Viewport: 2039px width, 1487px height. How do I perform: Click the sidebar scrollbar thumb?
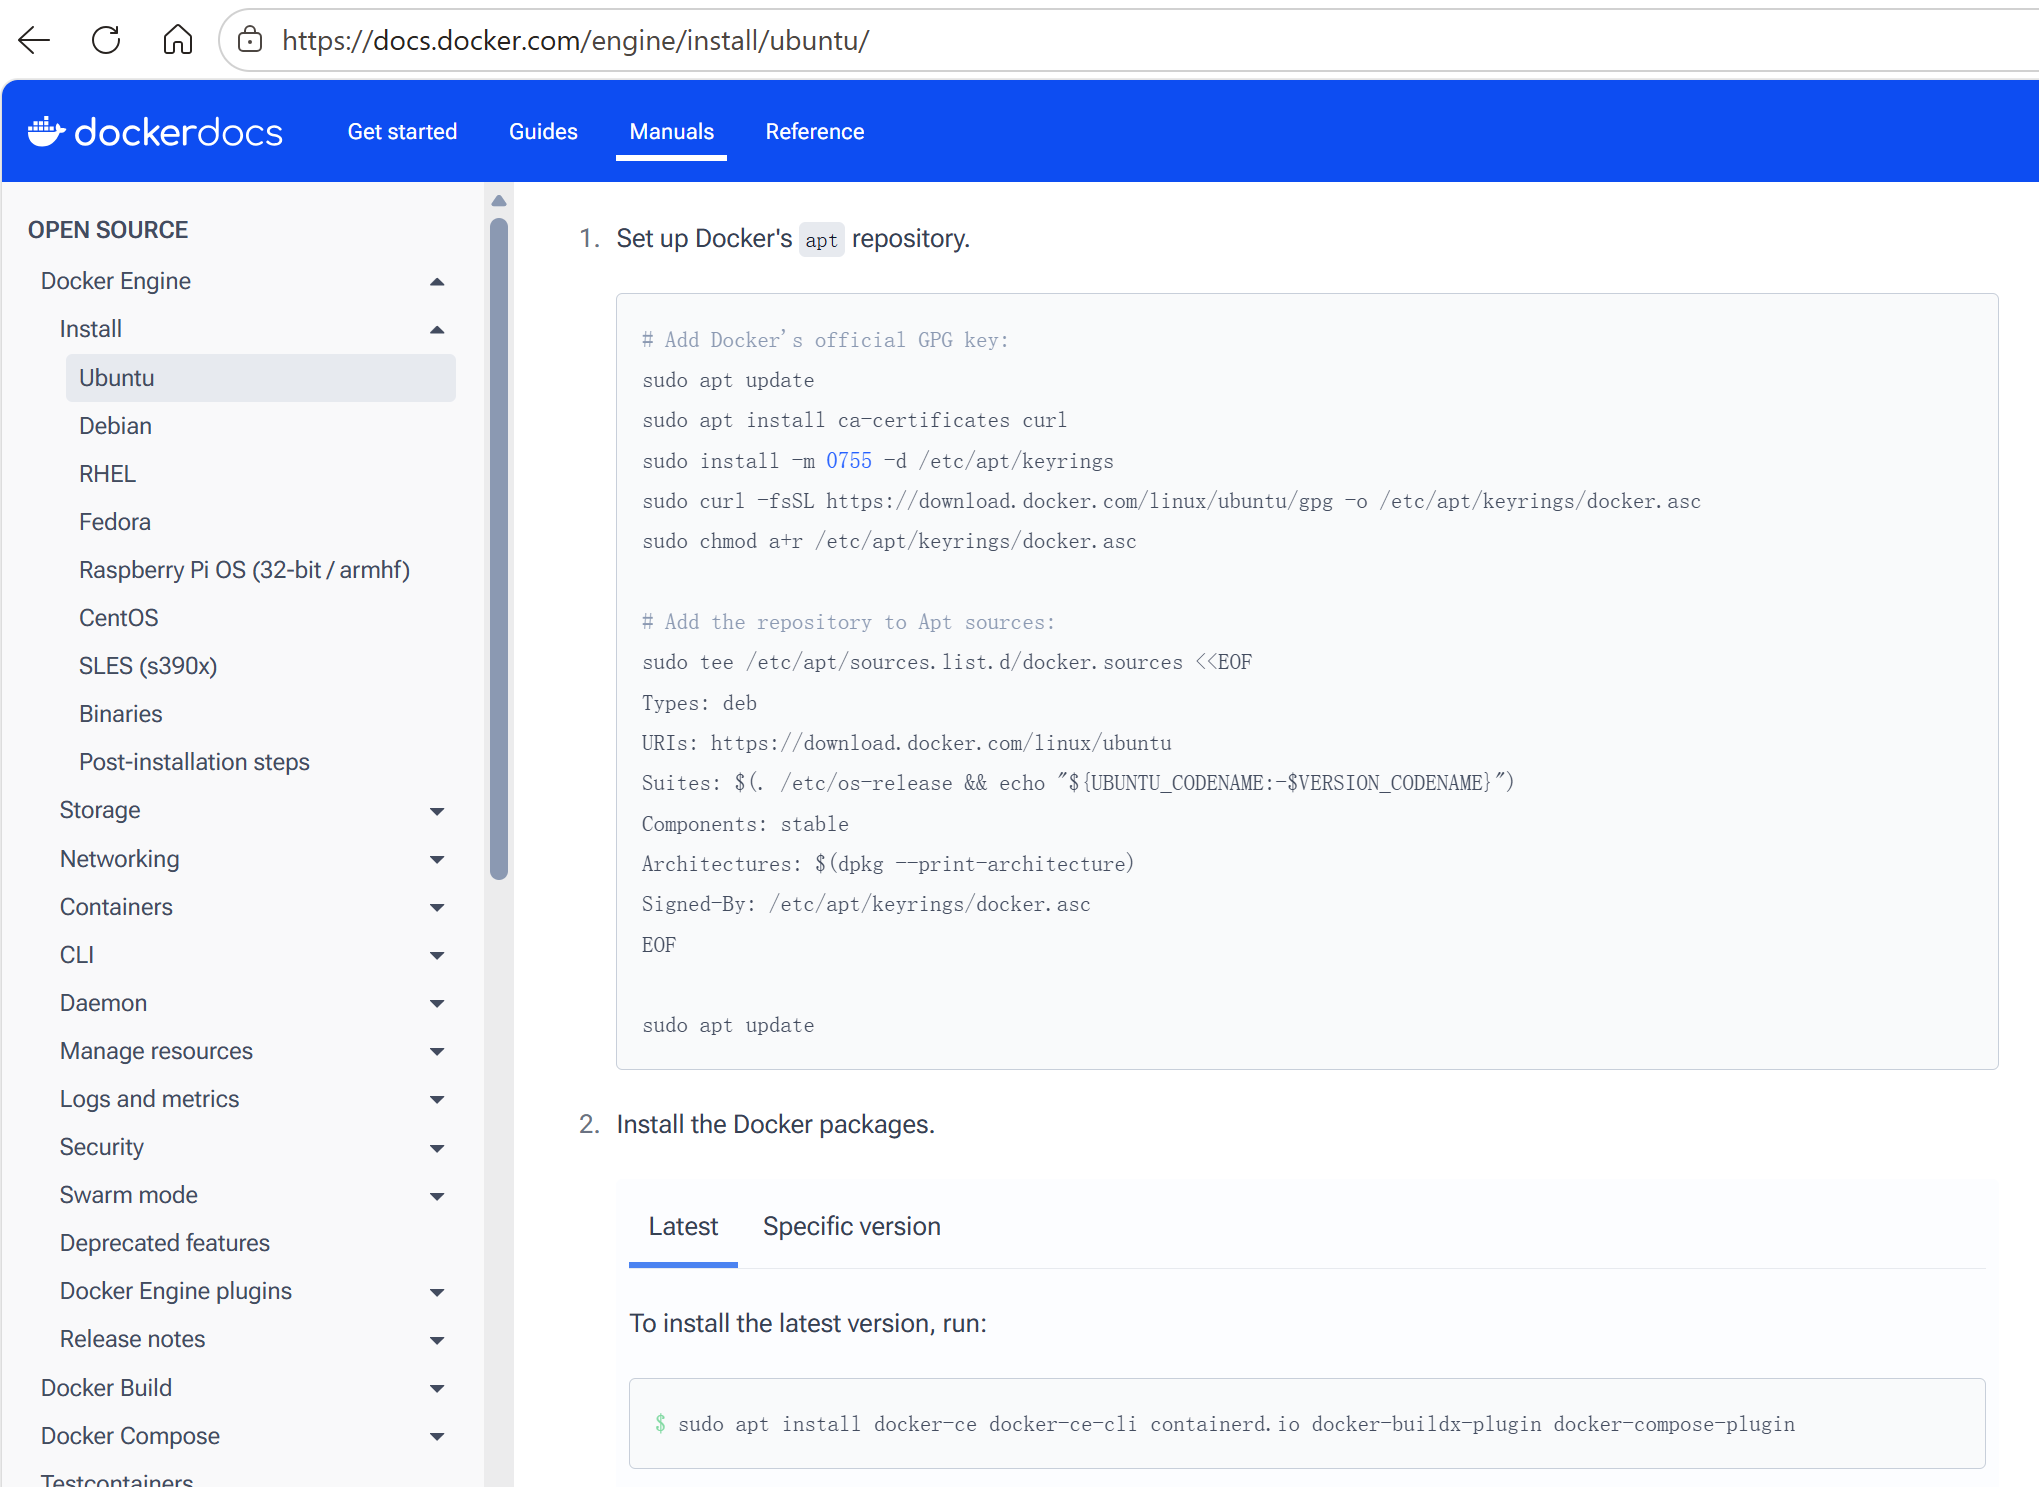point(499,548)
